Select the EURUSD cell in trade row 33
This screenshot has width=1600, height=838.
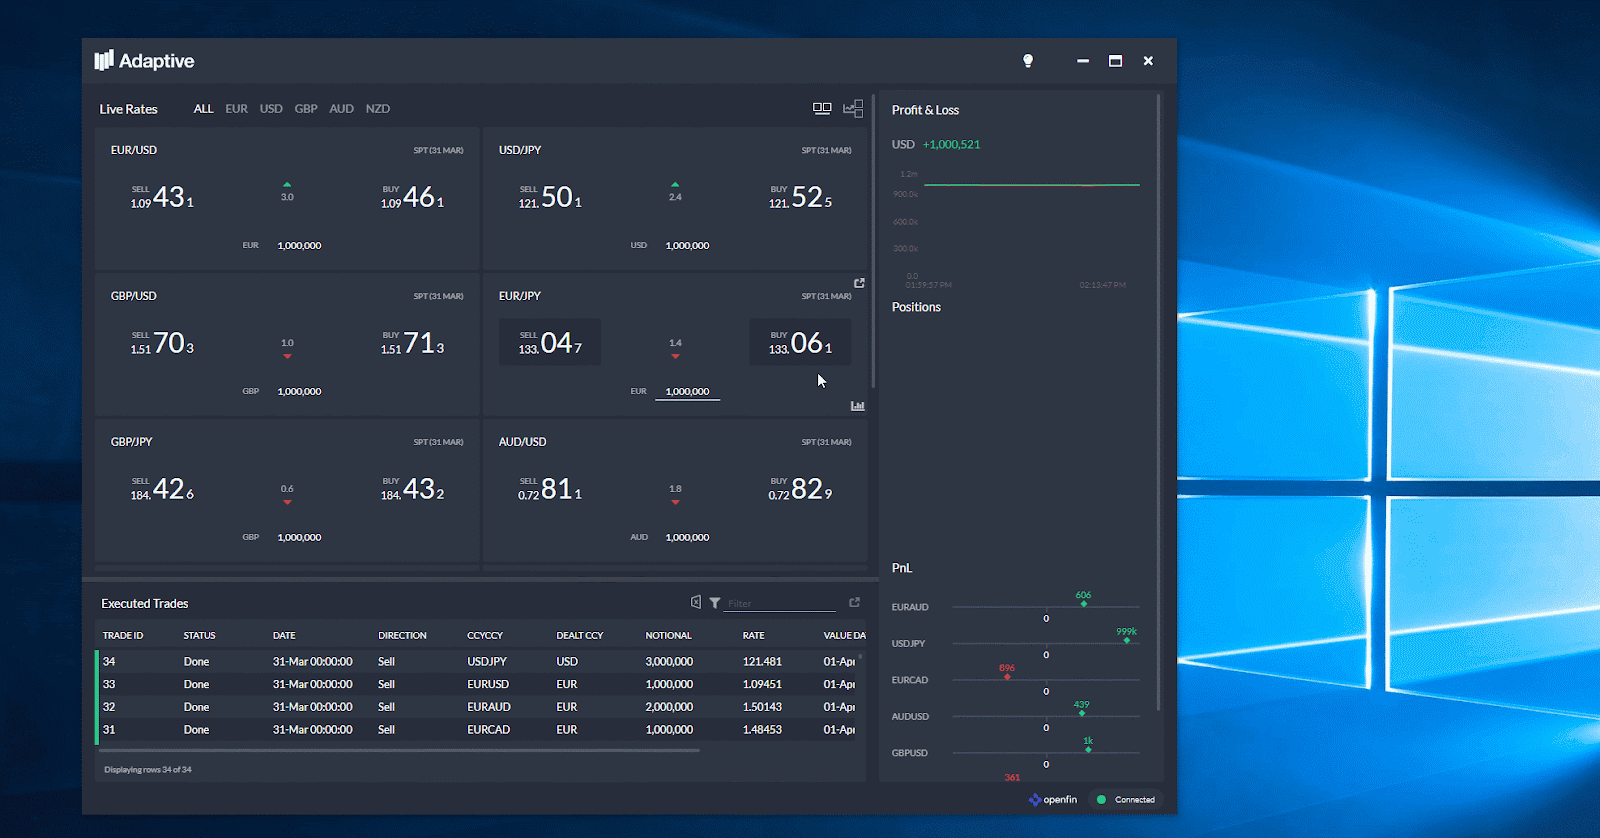488,684
